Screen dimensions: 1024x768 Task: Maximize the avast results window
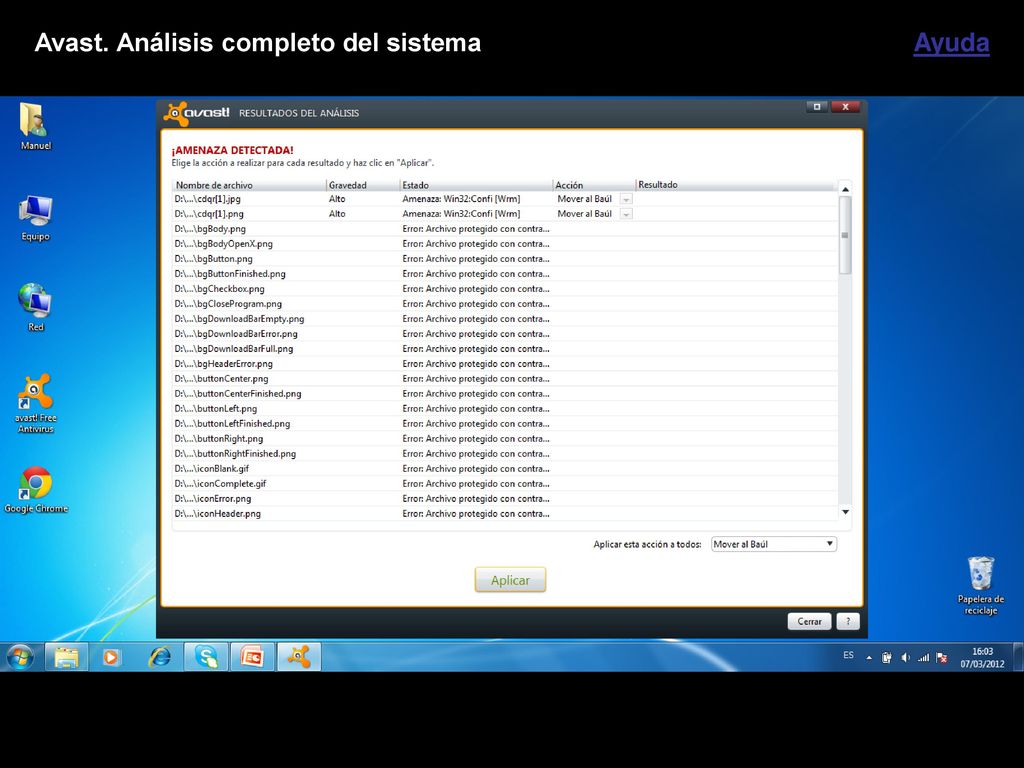point(816,106)
